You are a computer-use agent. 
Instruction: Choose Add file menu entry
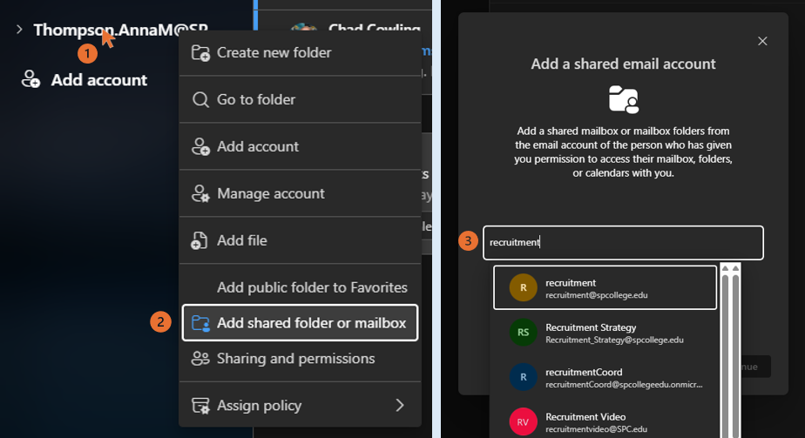(300, 240)
